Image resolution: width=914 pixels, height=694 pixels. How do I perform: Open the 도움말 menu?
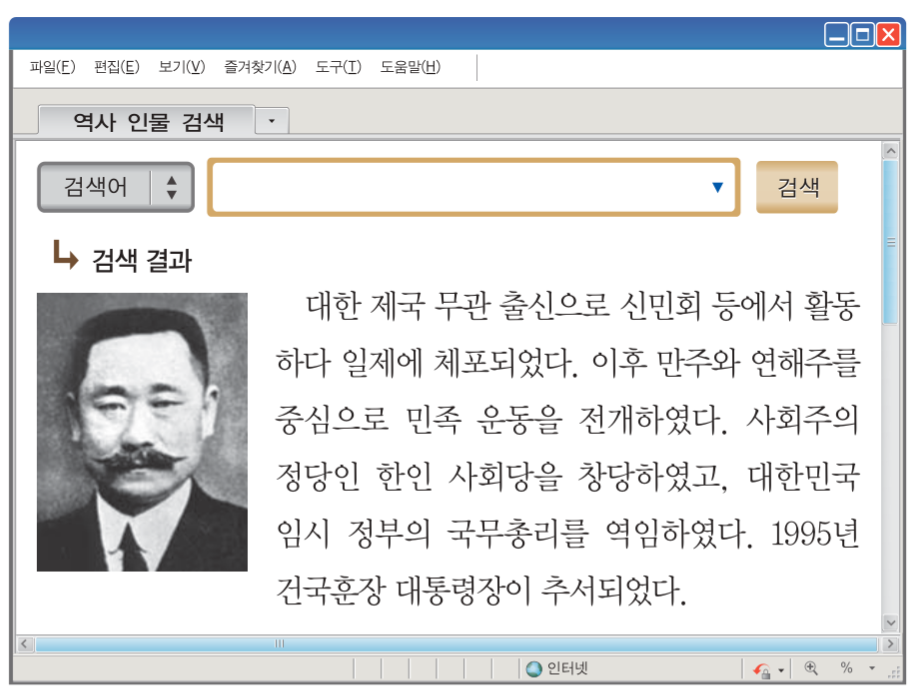410,68
